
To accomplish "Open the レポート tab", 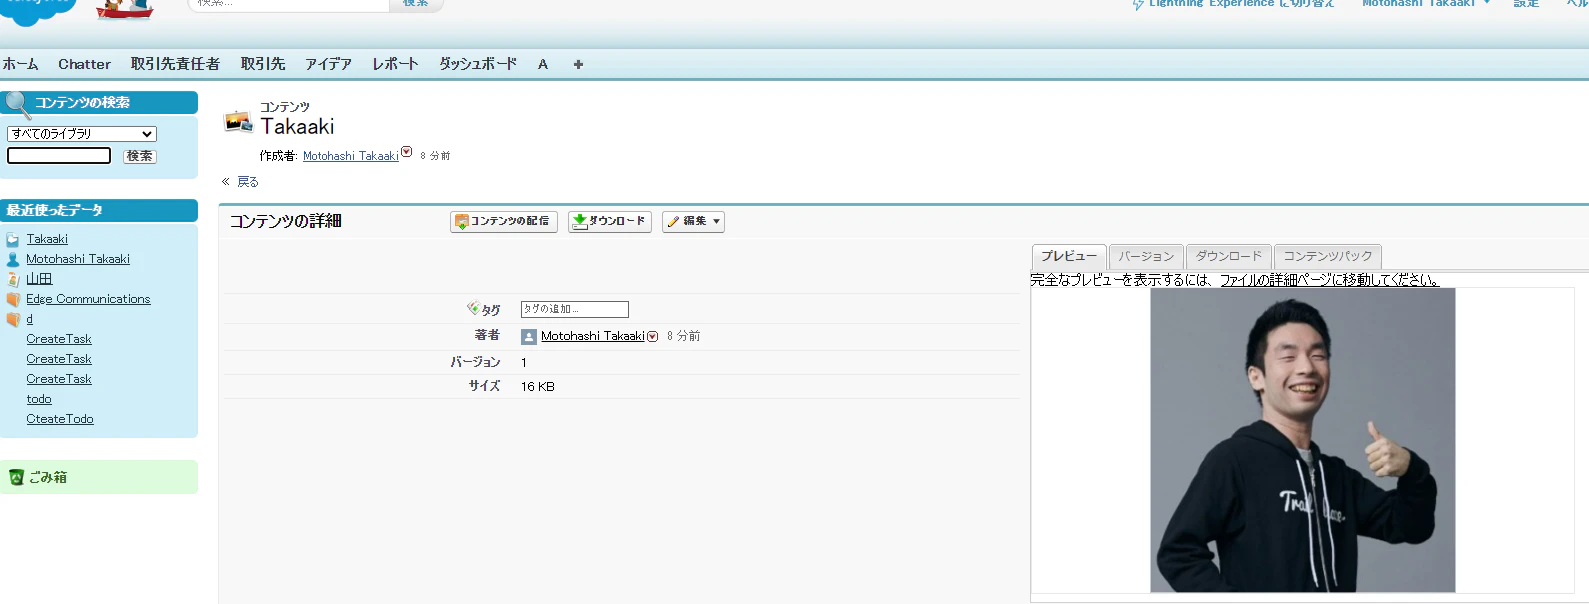I will coord(395,64).
